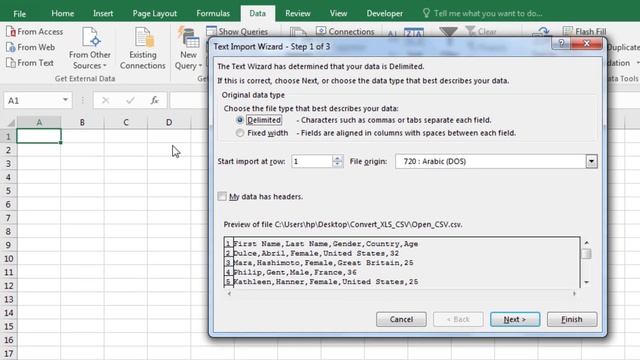
Task: Click preview header row 'First Name,Last Name,Gender,Country,Age'
Action: tap(326, 244)
